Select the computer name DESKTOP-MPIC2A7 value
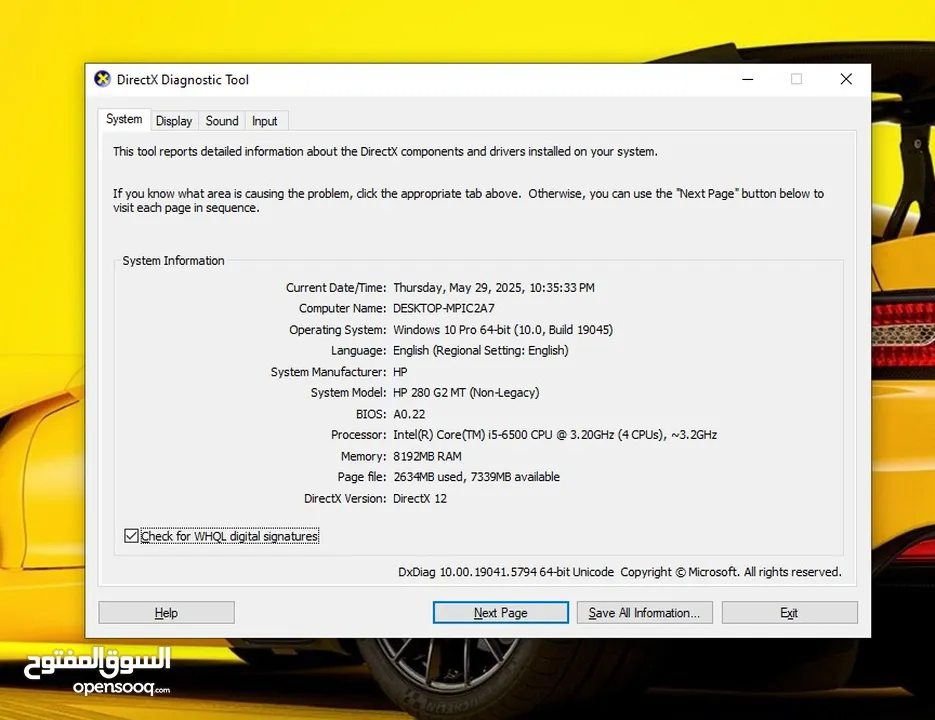 click(x=444, y=308)
